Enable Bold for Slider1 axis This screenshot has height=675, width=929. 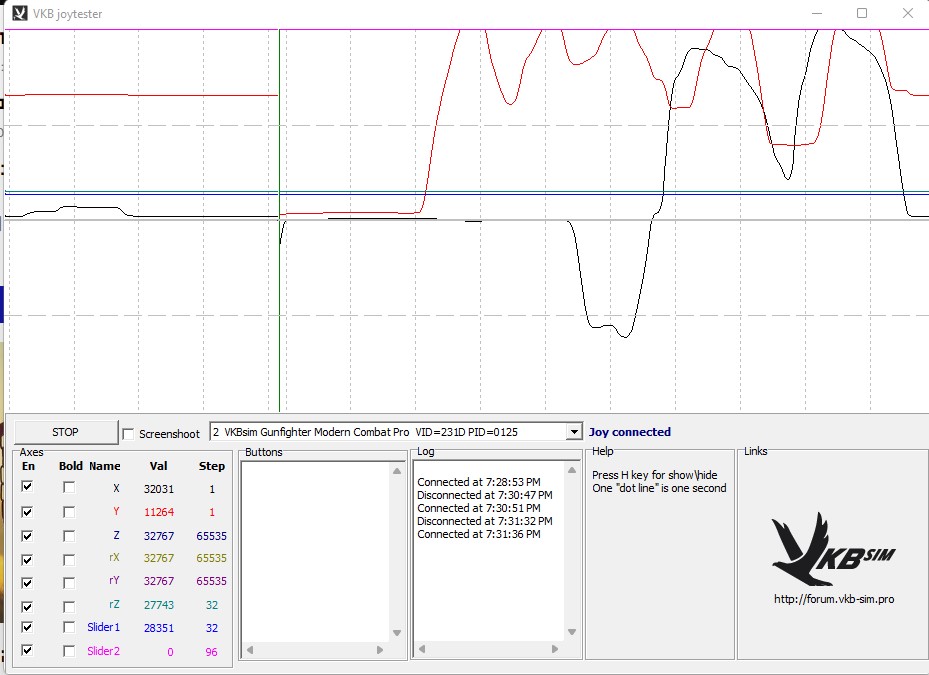pyautogui.click(x=69, y=628)
